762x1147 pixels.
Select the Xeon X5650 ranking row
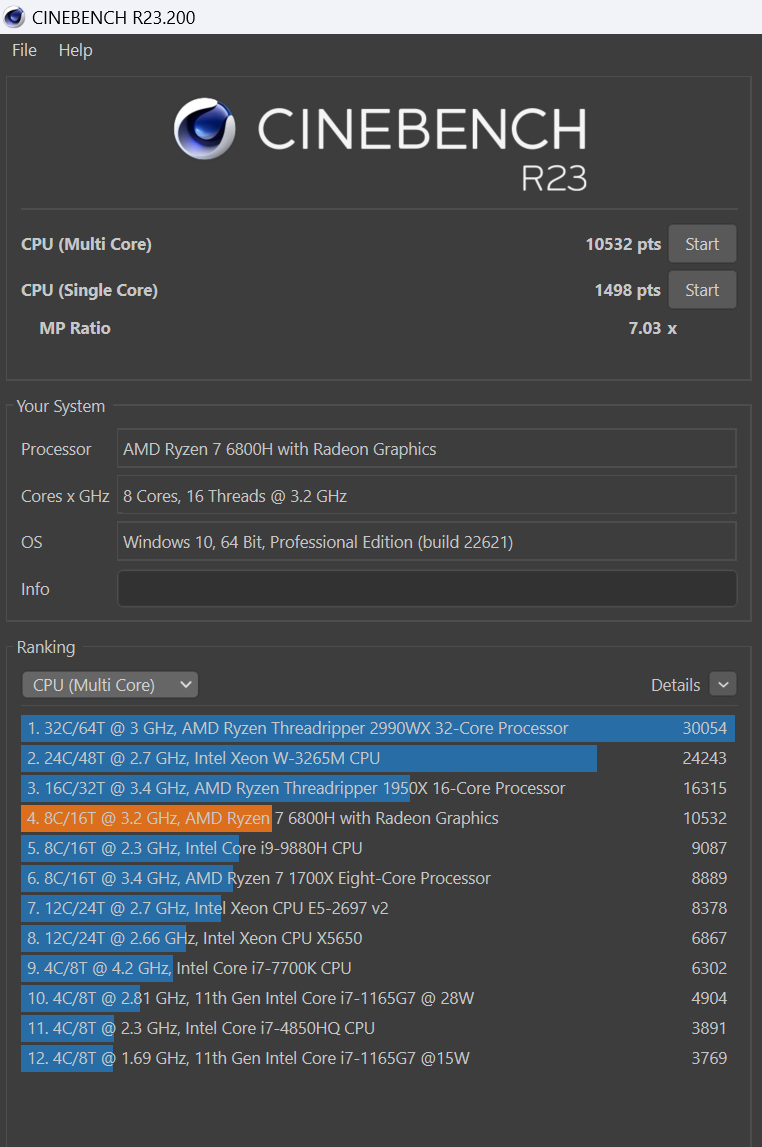[378, 939]
